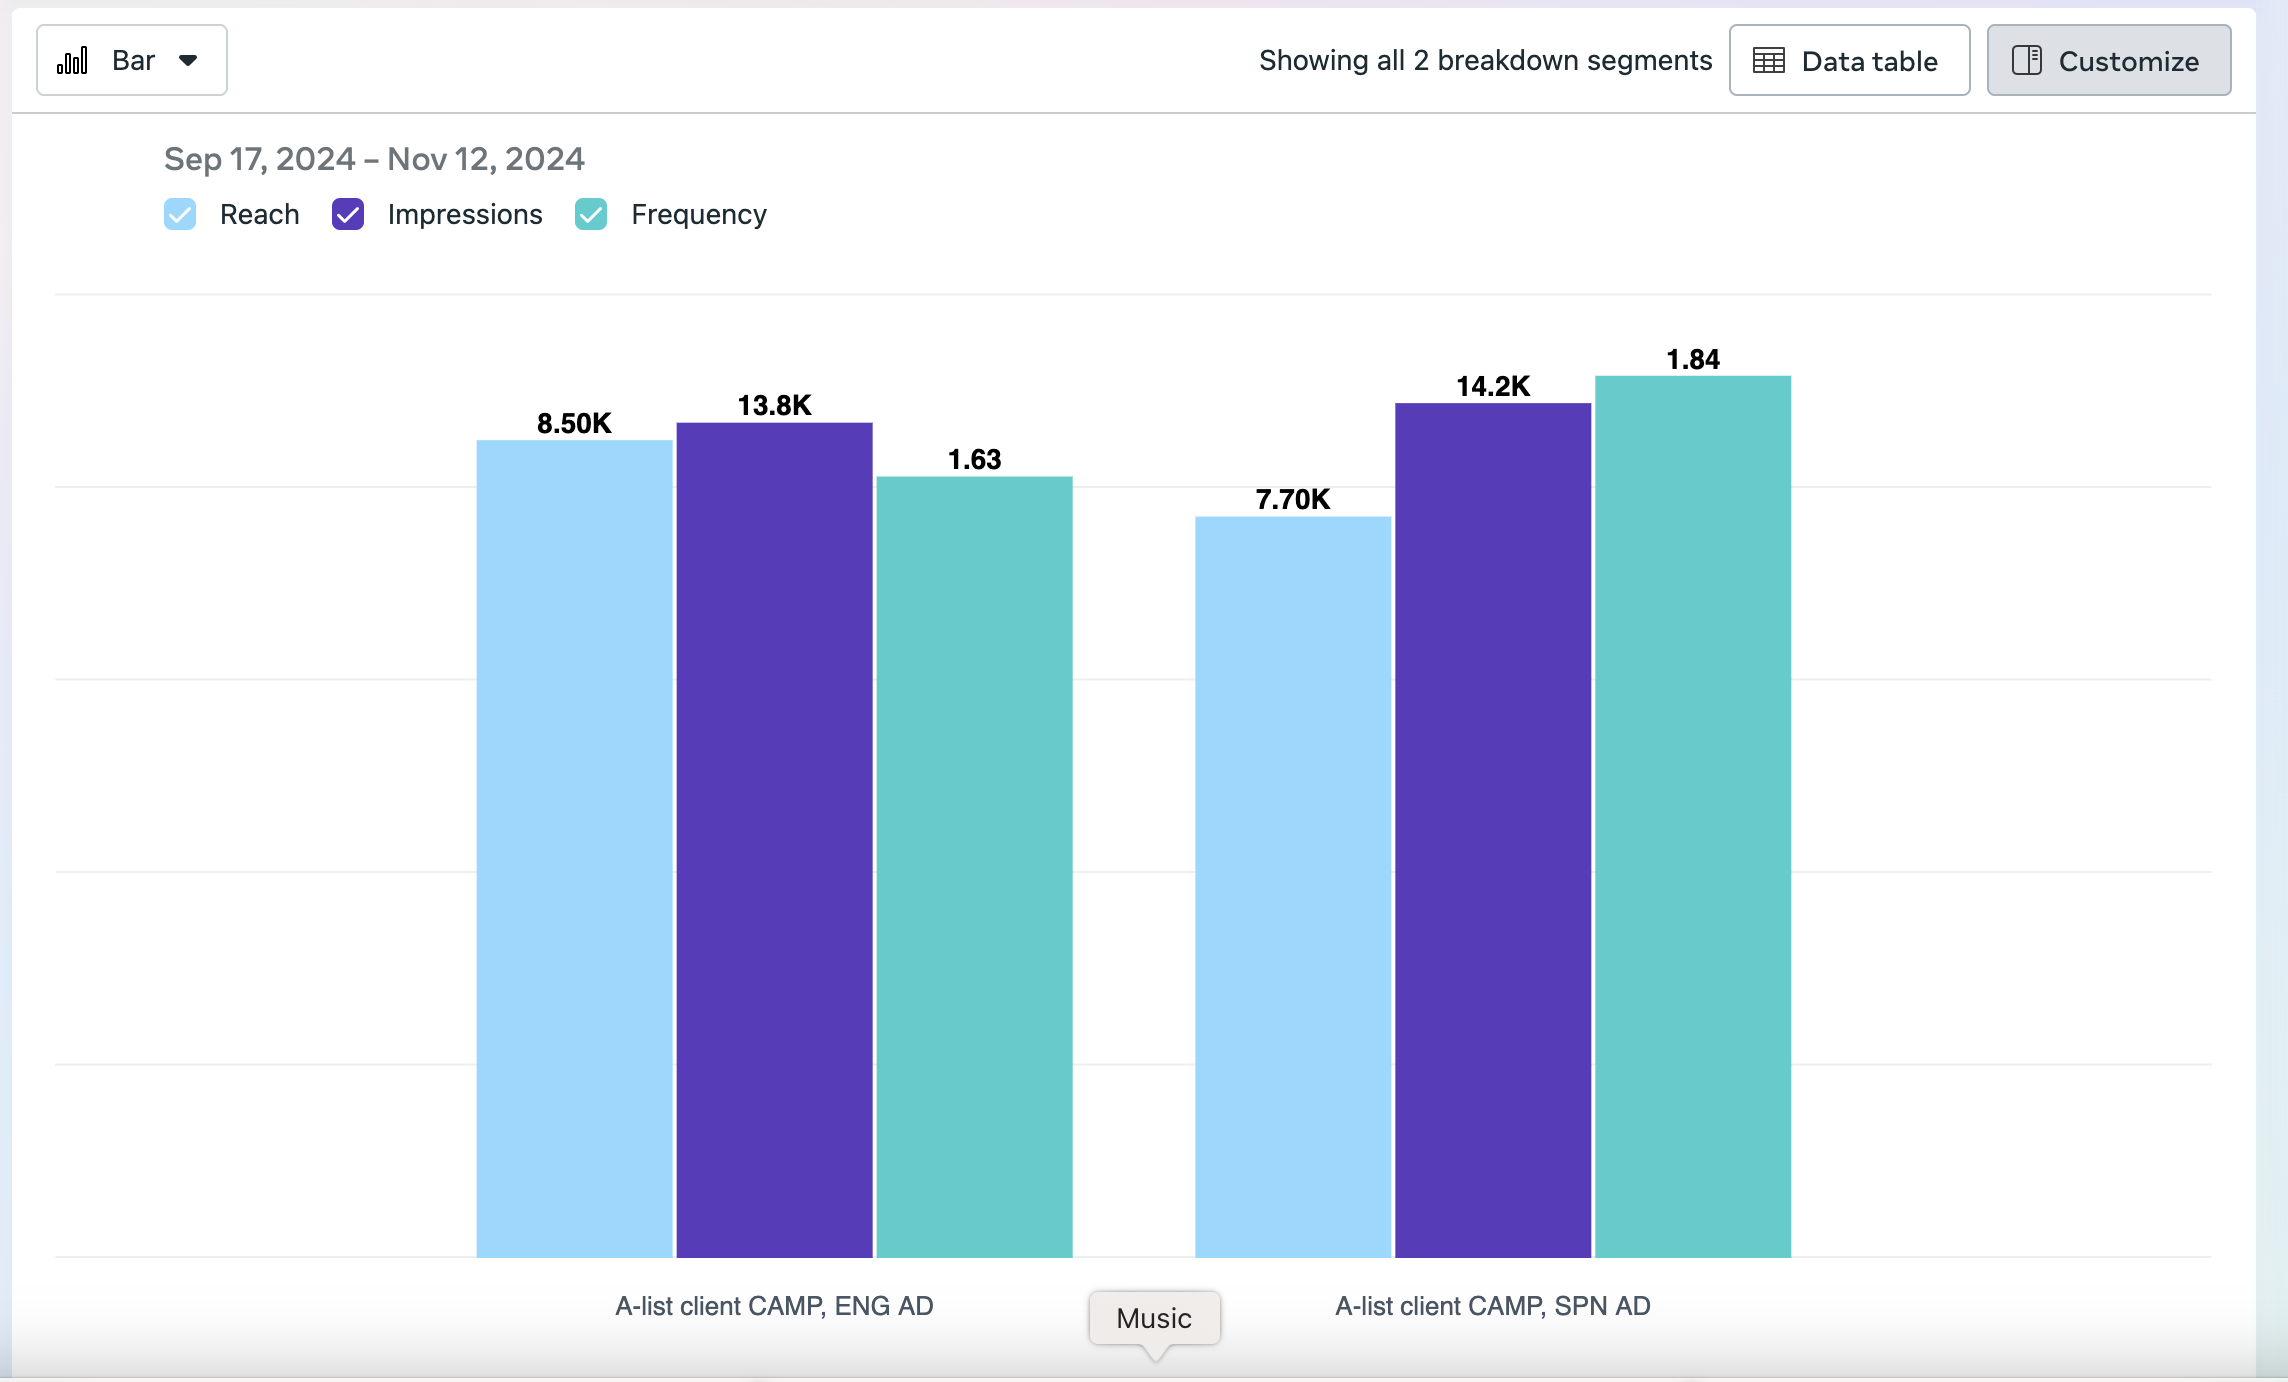
Task: Select the A-list client CAMP, ENG AD label
Action: click(774, 1306)
